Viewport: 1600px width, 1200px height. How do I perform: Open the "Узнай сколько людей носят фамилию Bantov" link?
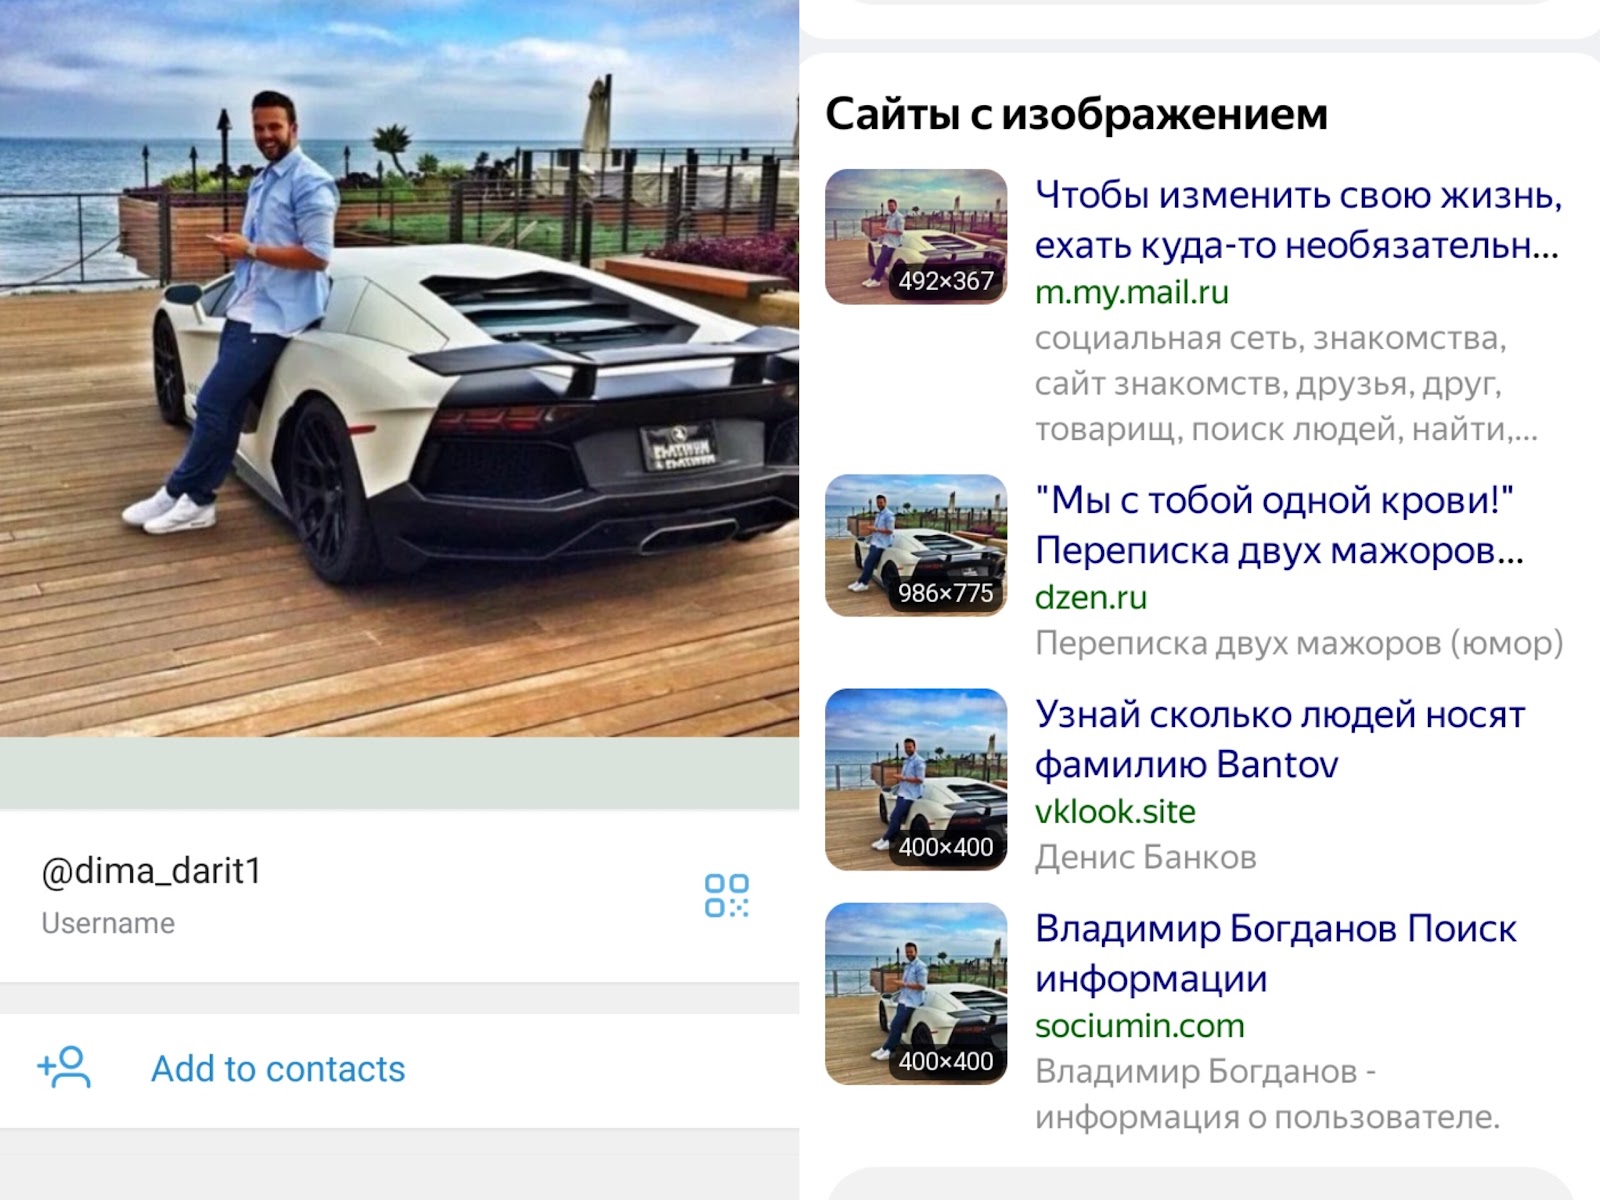coord(1280,739)
